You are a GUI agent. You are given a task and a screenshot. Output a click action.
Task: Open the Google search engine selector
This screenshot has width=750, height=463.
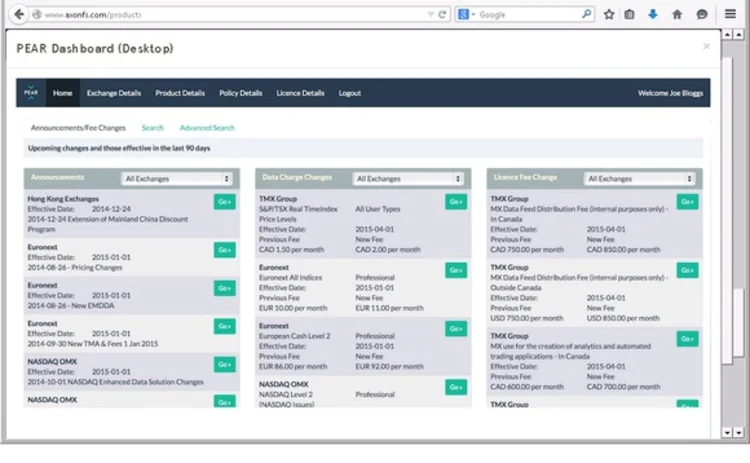[466, 14]
